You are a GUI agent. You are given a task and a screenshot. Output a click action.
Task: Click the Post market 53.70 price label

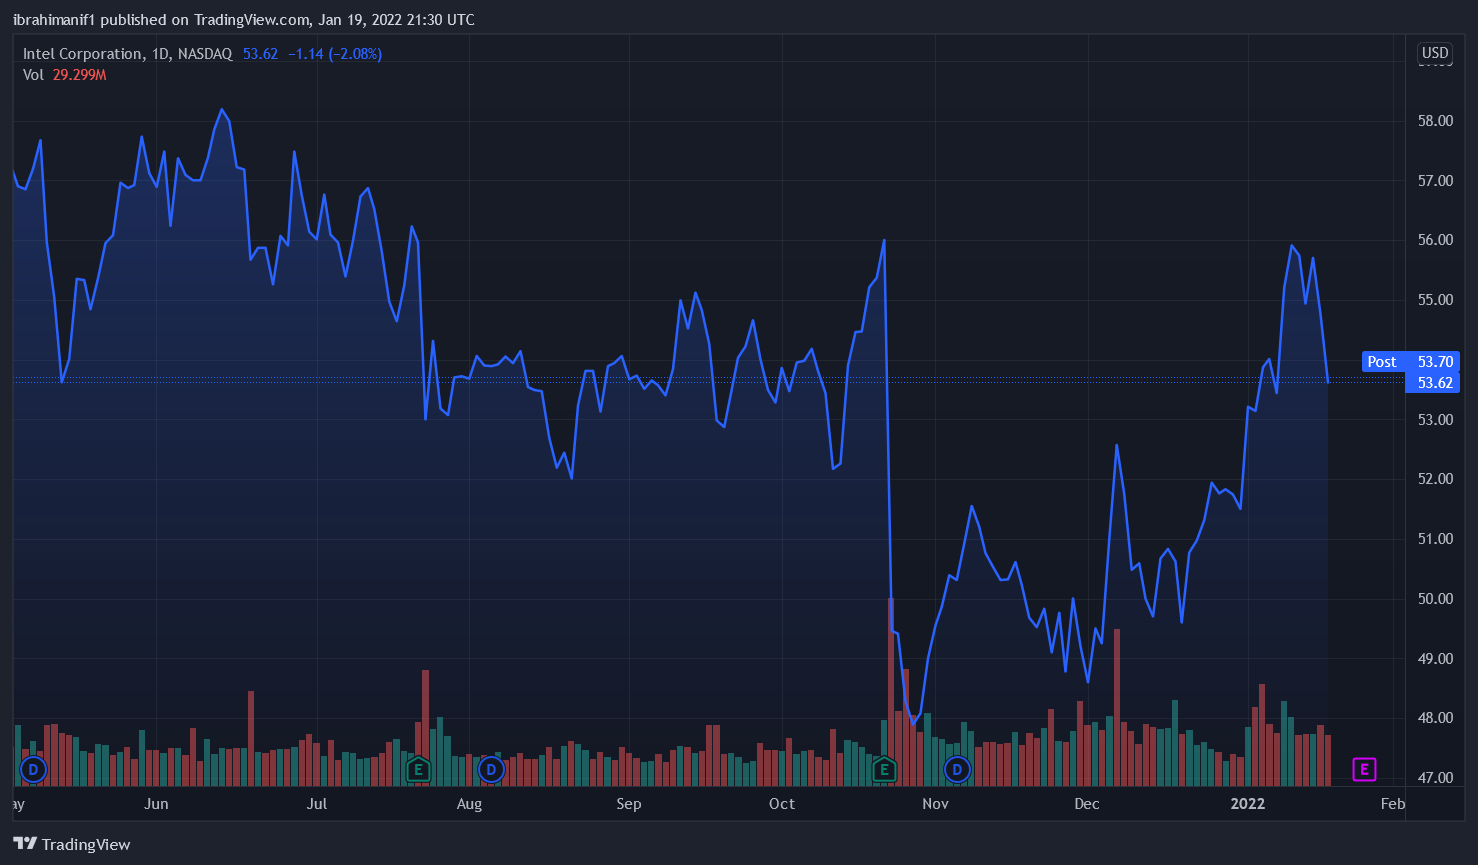pos(1410,362)
